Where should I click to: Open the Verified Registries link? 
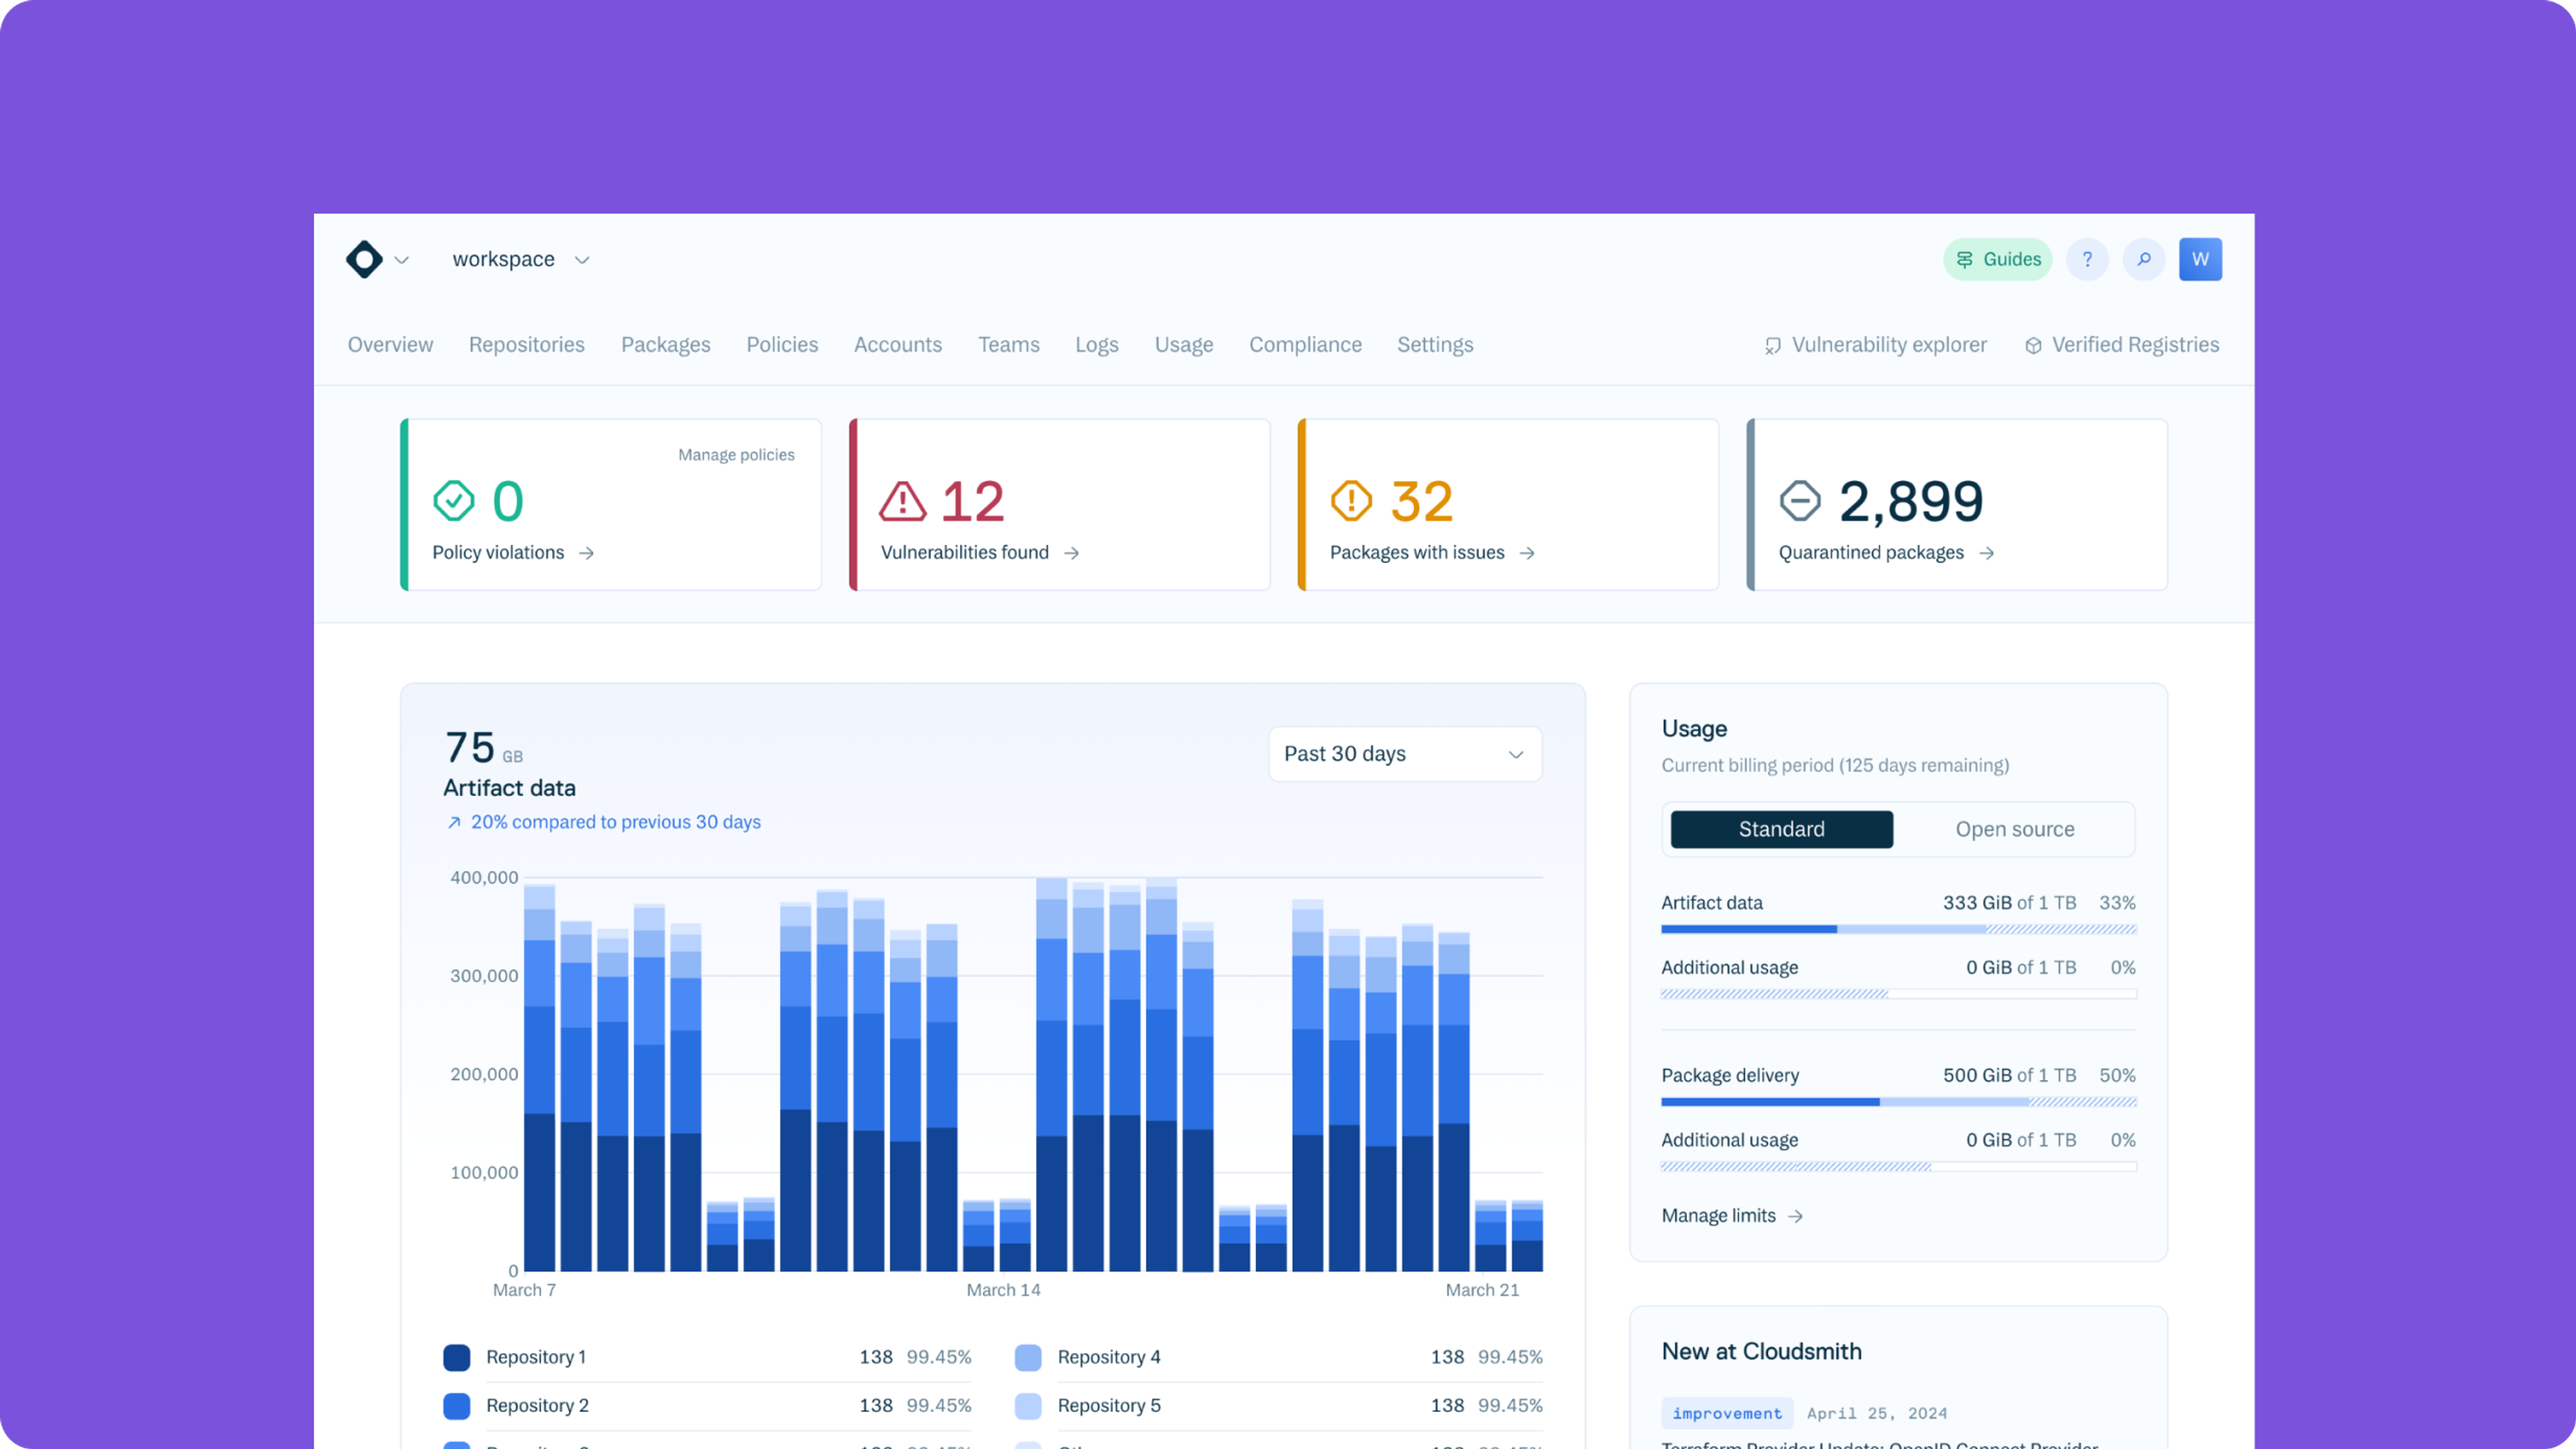(2122, 345)
